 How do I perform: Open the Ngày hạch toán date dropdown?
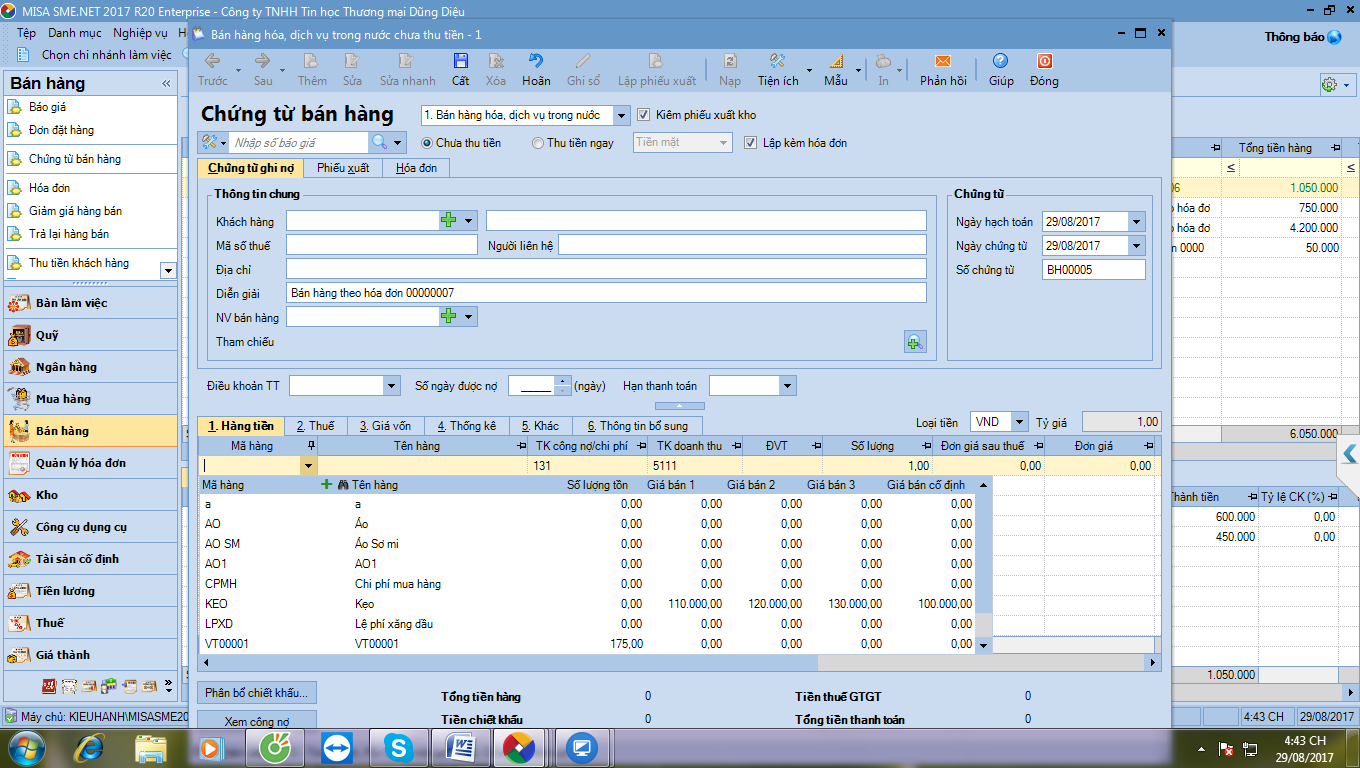click(x=1136, y=222)
